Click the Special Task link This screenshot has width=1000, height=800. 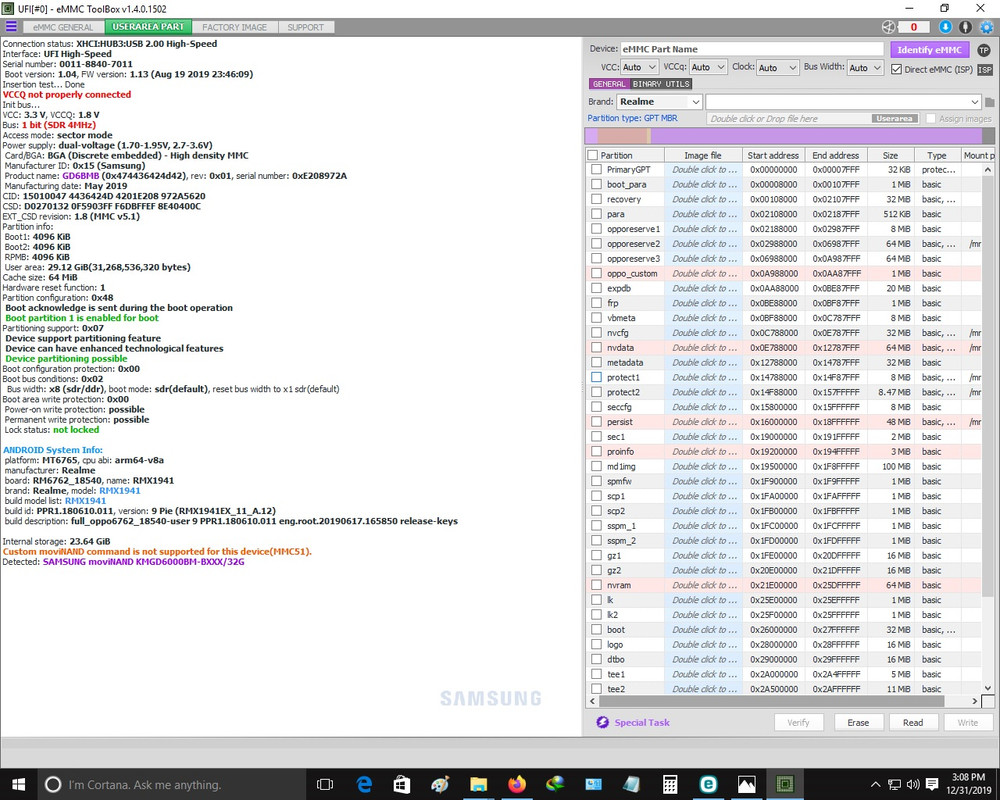click(642, 722)
